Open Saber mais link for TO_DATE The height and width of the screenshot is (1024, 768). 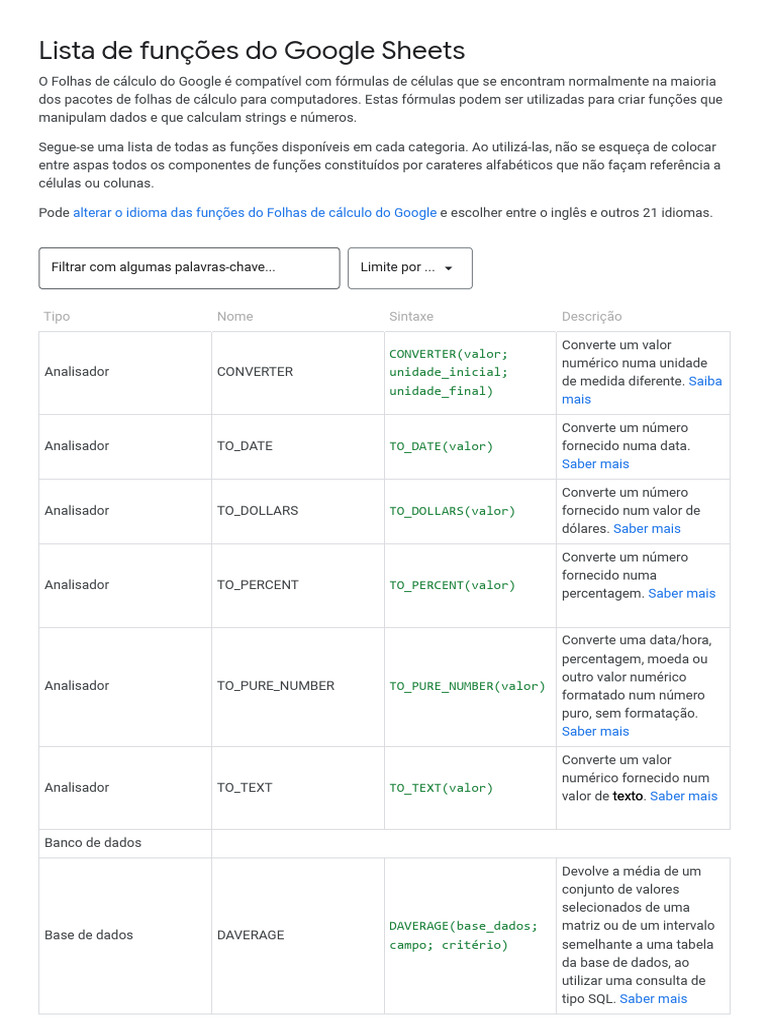click(x=595, y=464)
